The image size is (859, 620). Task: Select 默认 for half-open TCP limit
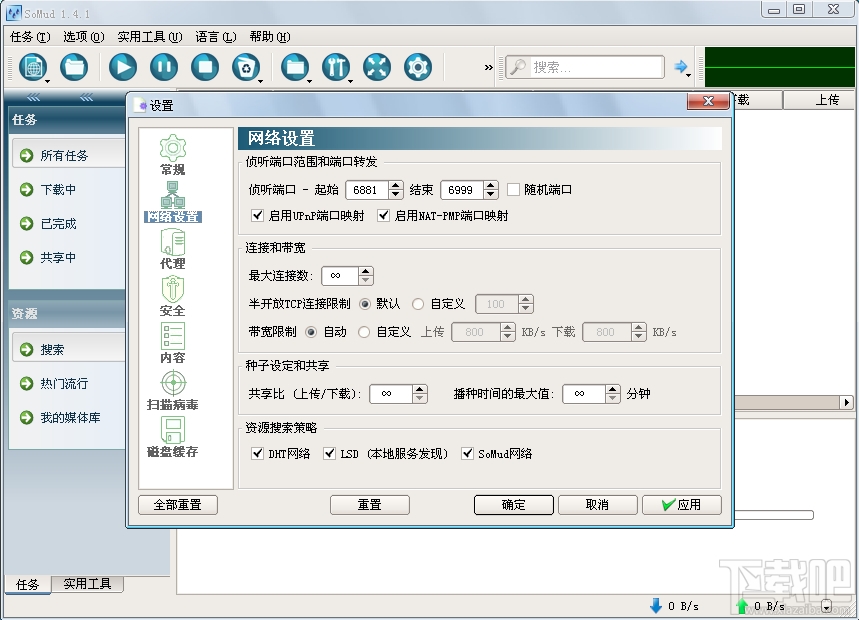[x=365, y=303]
